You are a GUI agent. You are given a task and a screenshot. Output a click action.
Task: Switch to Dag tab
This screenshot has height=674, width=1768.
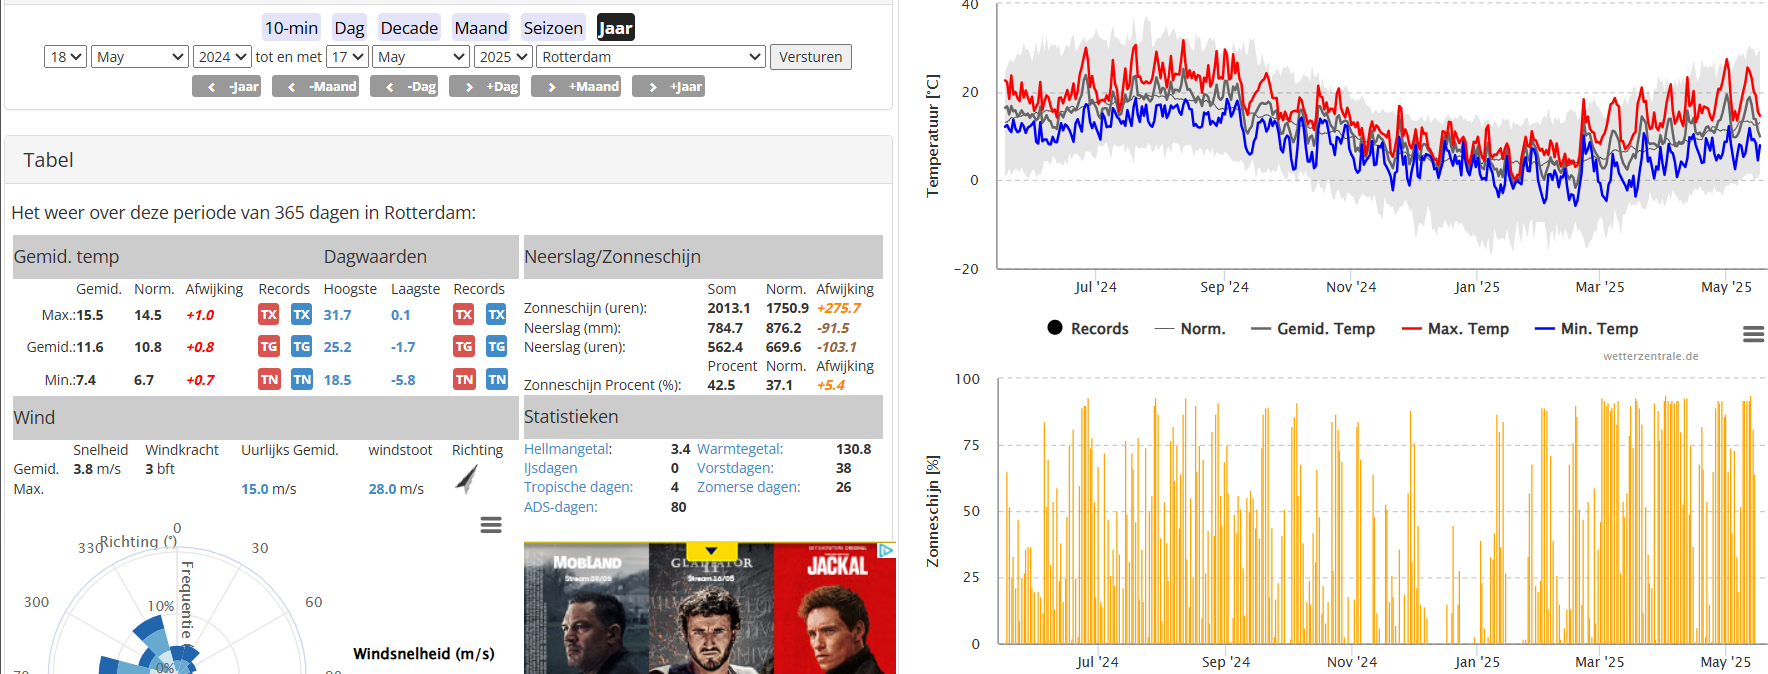(349, 28)
